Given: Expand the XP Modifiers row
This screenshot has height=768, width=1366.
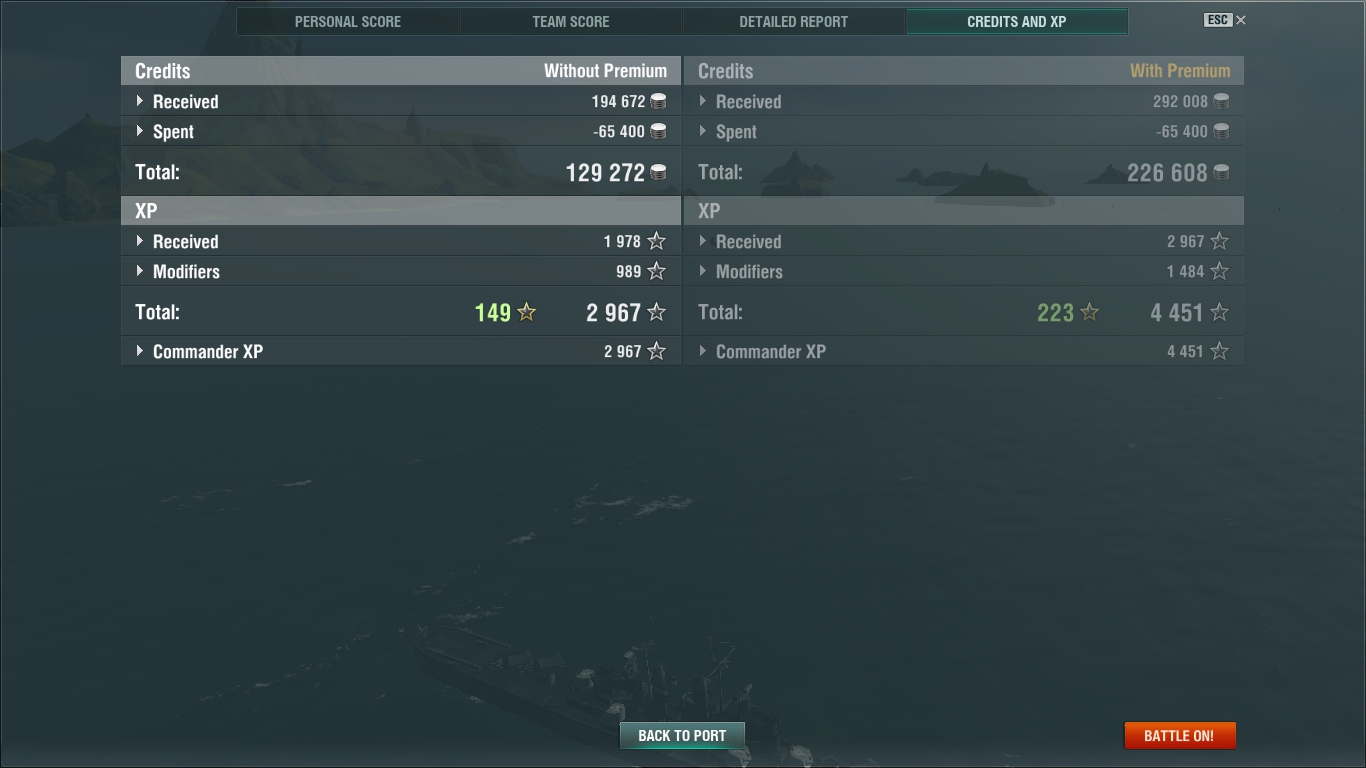Looking at the screenshot, I should tap(401, 271).
